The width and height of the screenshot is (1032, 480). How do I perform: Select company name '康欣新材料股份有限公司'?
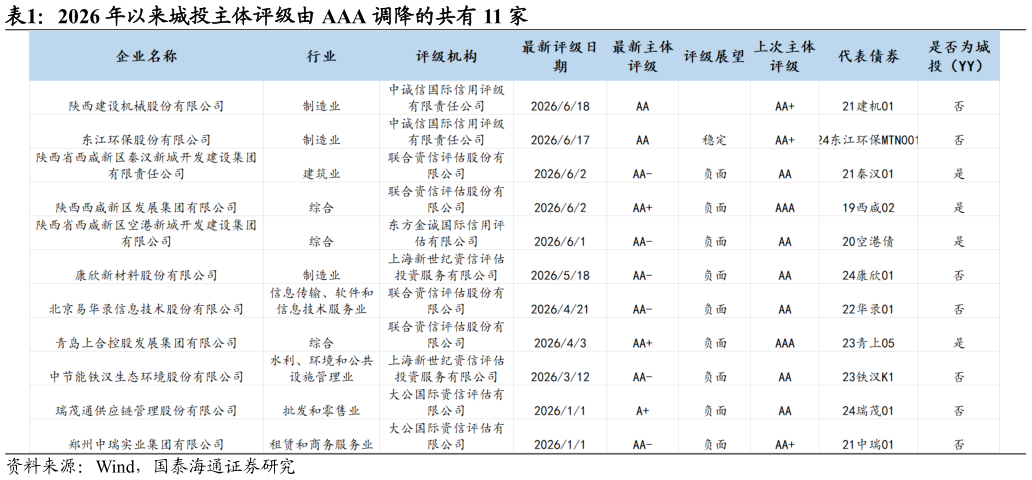(x=146, y=275)
